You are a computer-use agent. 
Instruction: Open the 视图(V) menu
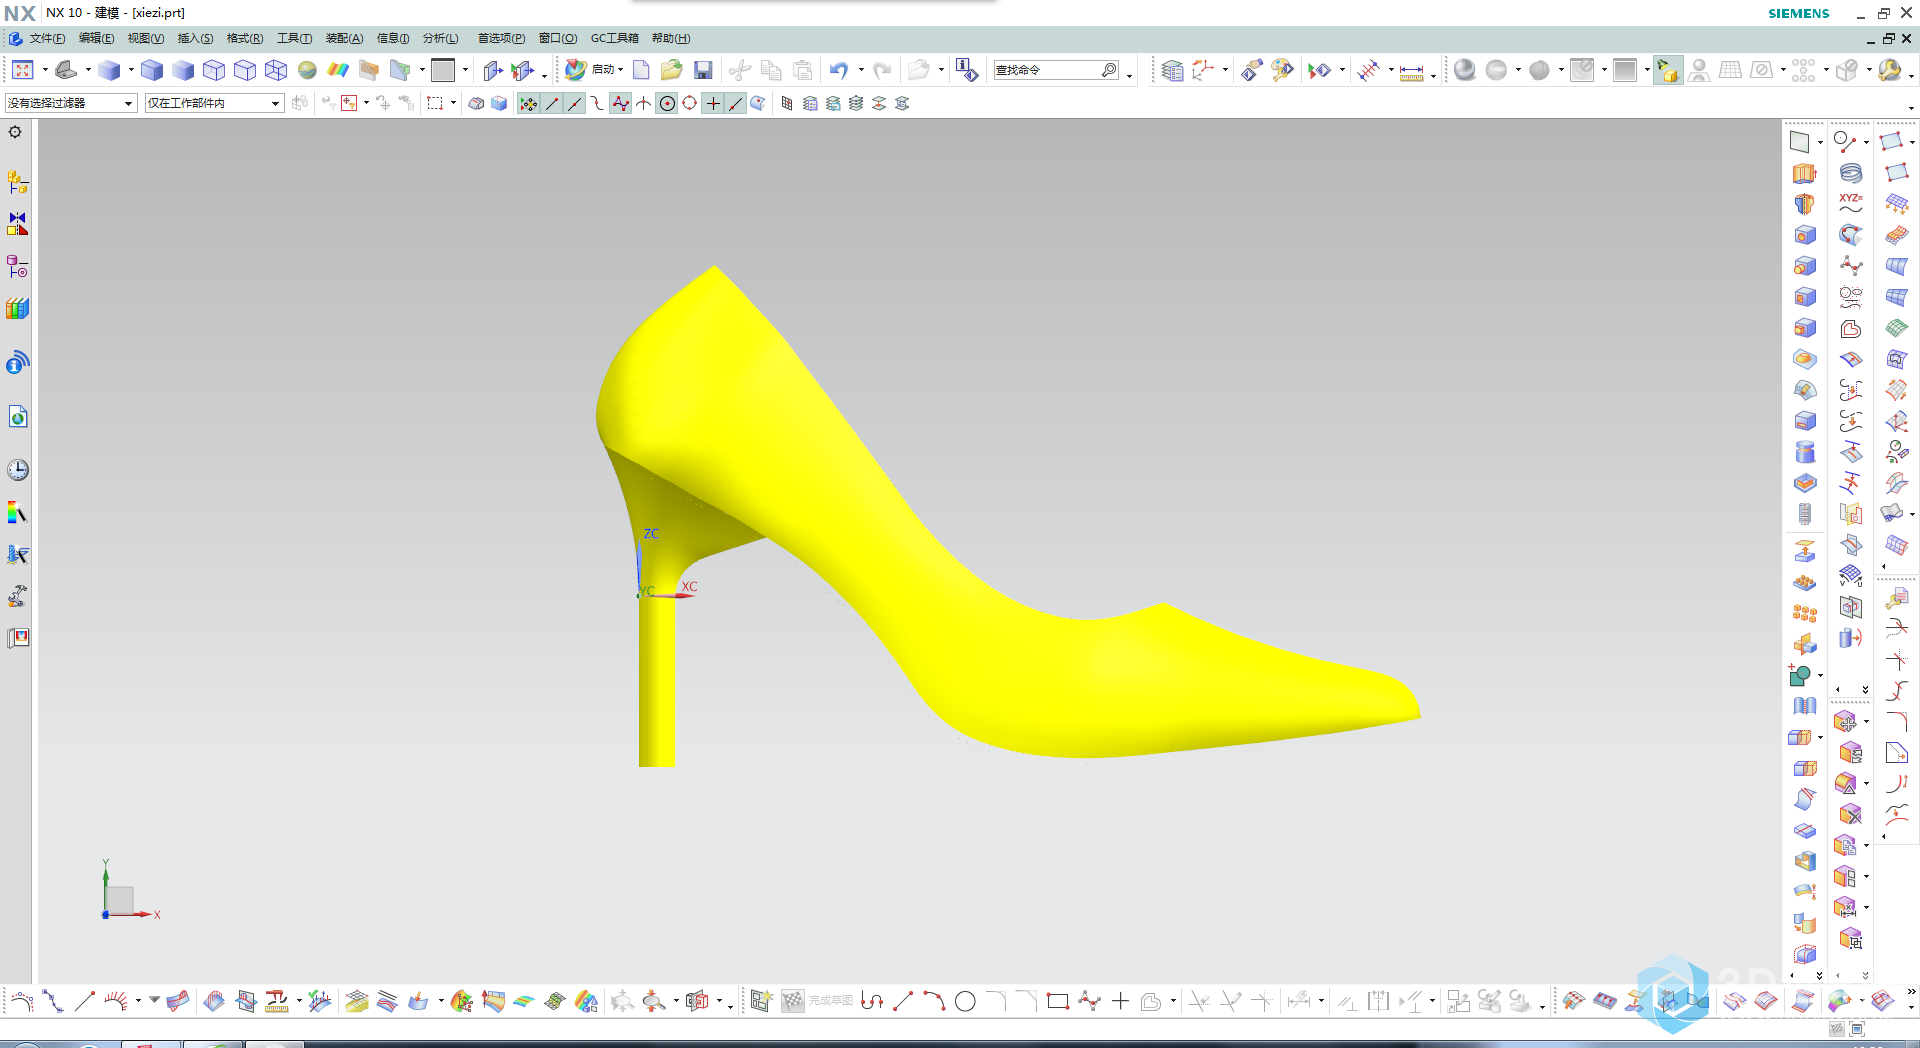145,38
